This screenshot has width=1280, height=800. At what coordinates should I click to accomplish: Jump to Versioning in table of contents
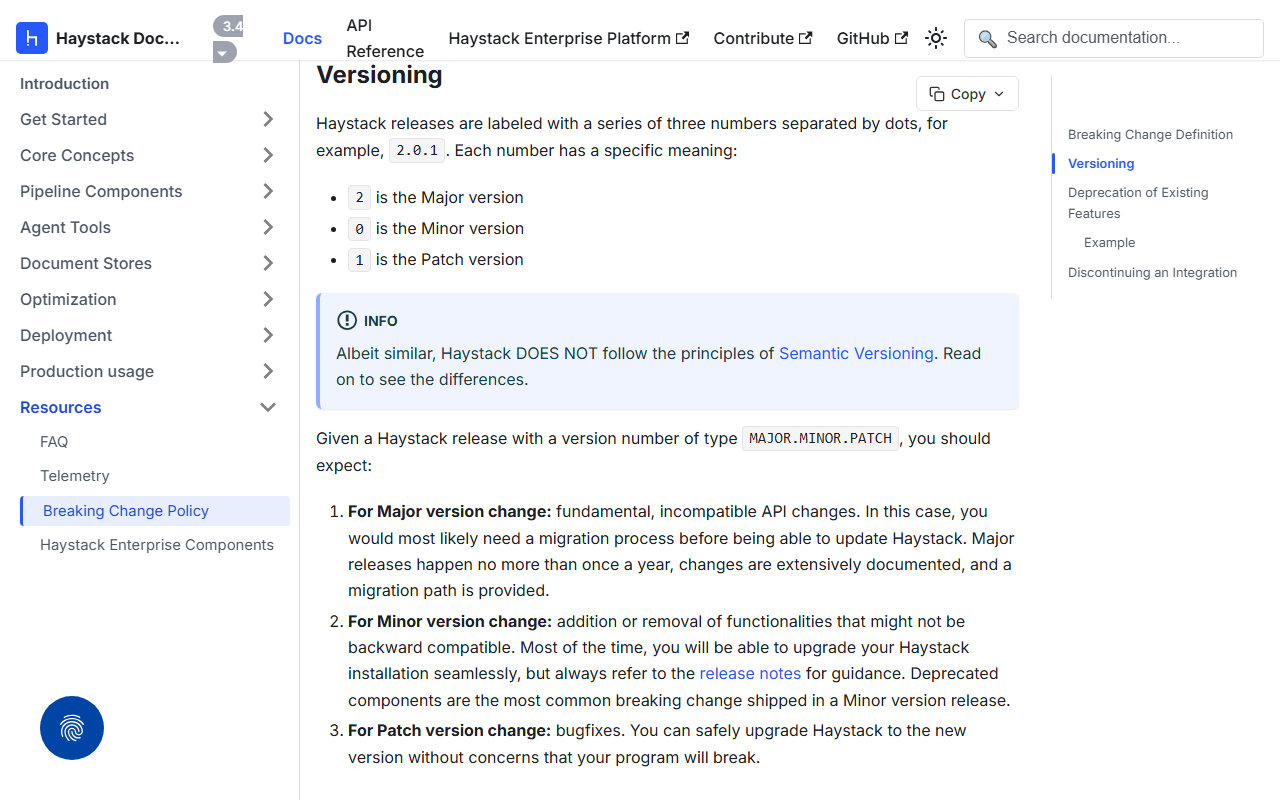pyautogui.click(x=1101, y=164)
